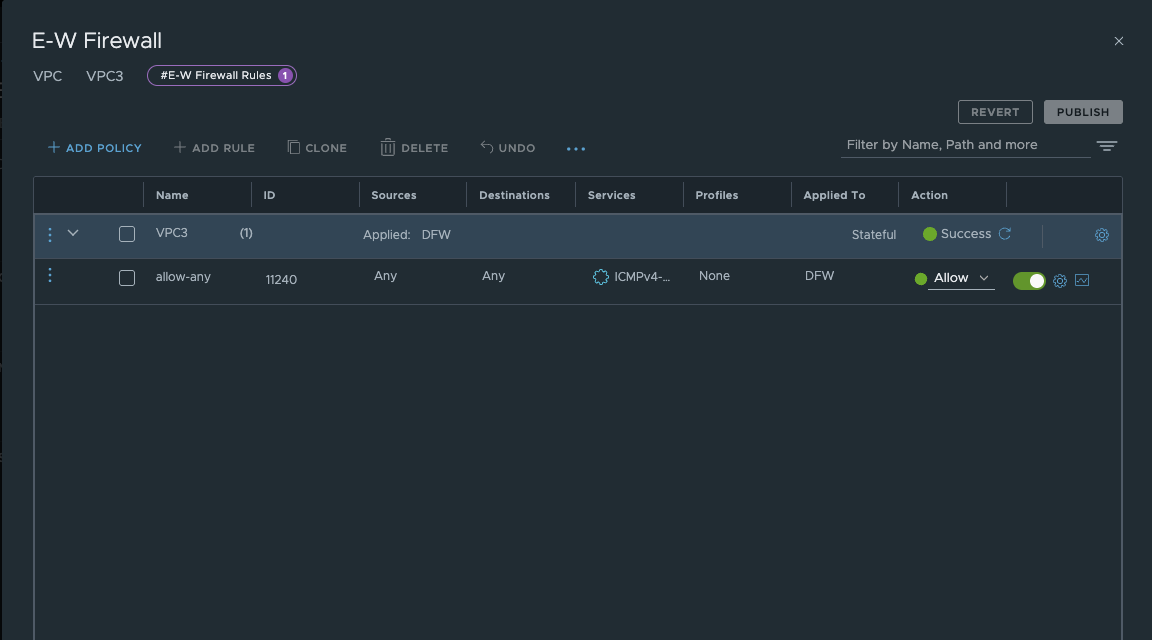Click the Undo icon
The height and width of the screenshot is (640, 1152).
(507, 147)
